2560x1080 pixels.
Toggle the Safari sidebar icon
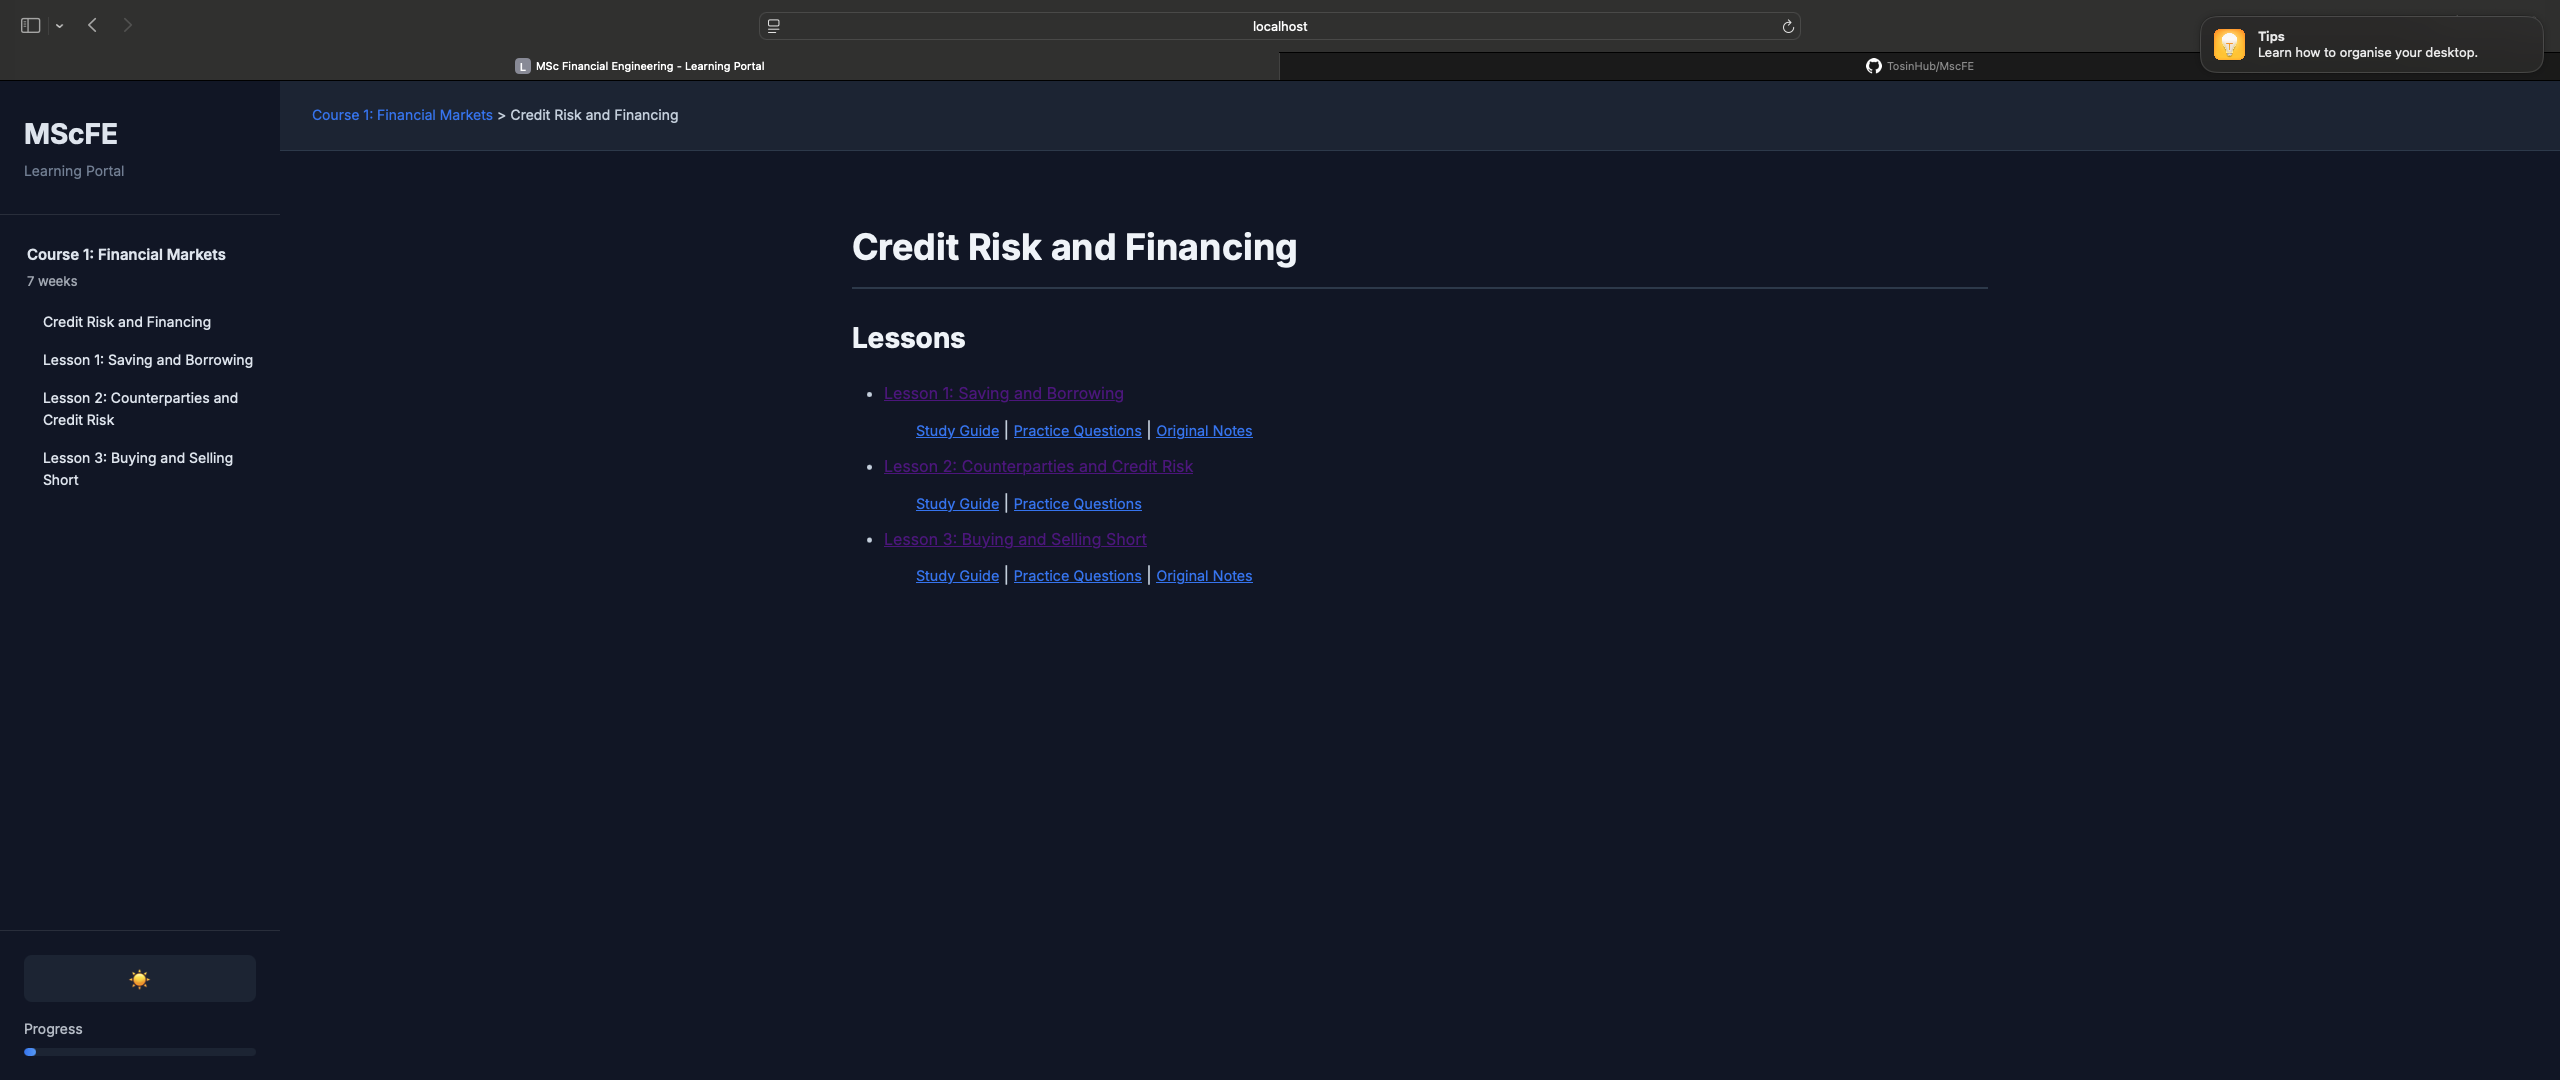pyautogui.click(x=30, y=26)
